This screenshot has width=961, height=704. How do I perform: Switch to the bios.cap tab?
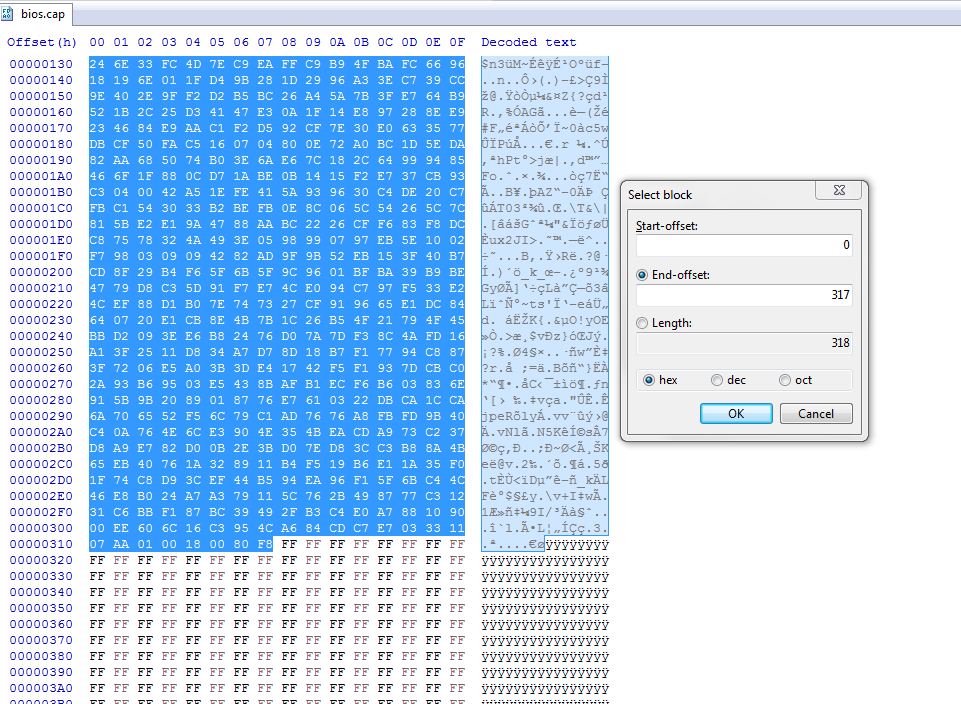coord(36,13)
